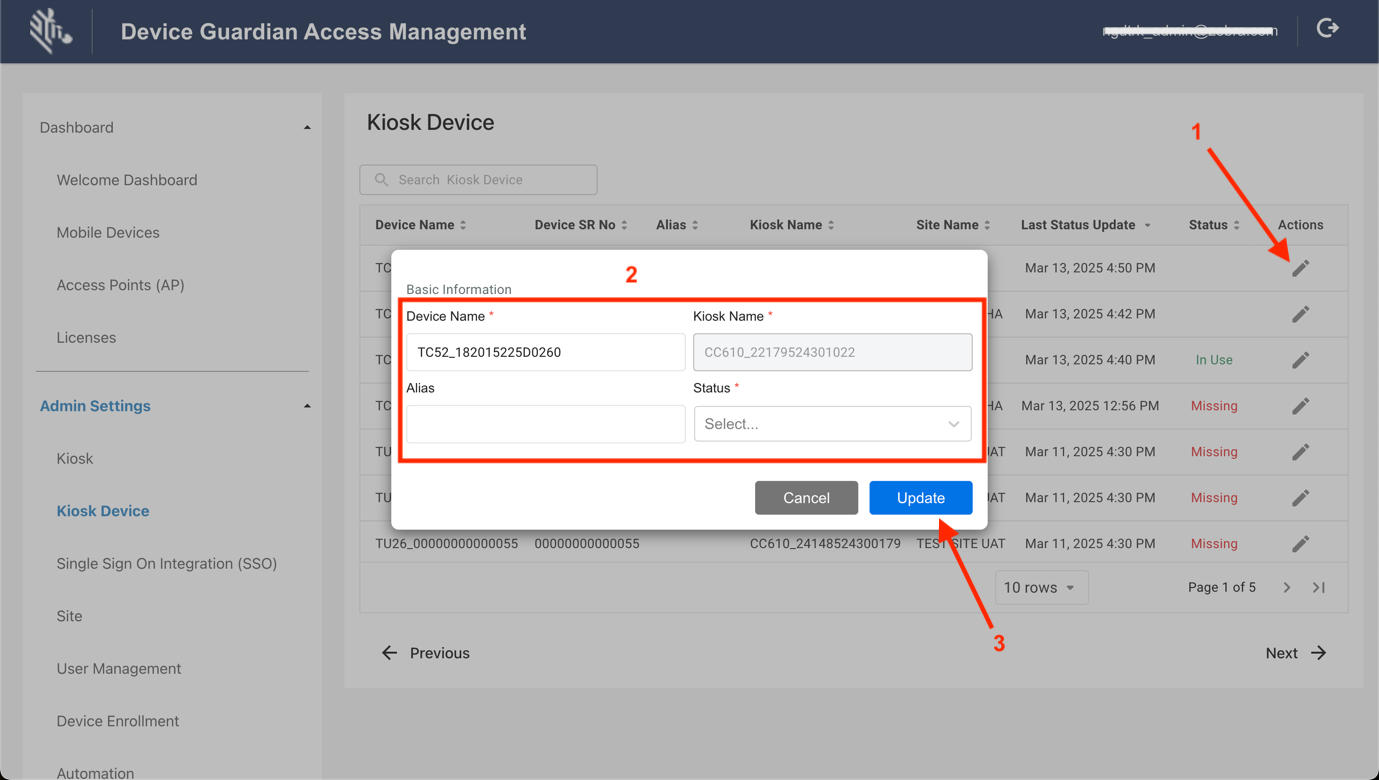Click the Alias input field
Screen dimensions: 1379x780
[545, 424]
